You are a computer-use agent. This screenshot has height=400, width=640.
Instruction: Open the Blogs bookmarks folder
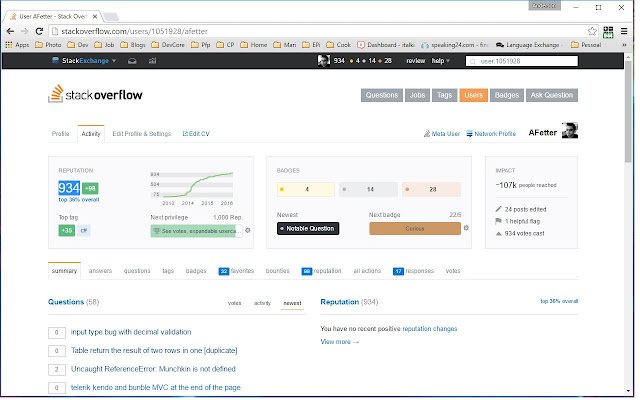(x=133, y=45)
